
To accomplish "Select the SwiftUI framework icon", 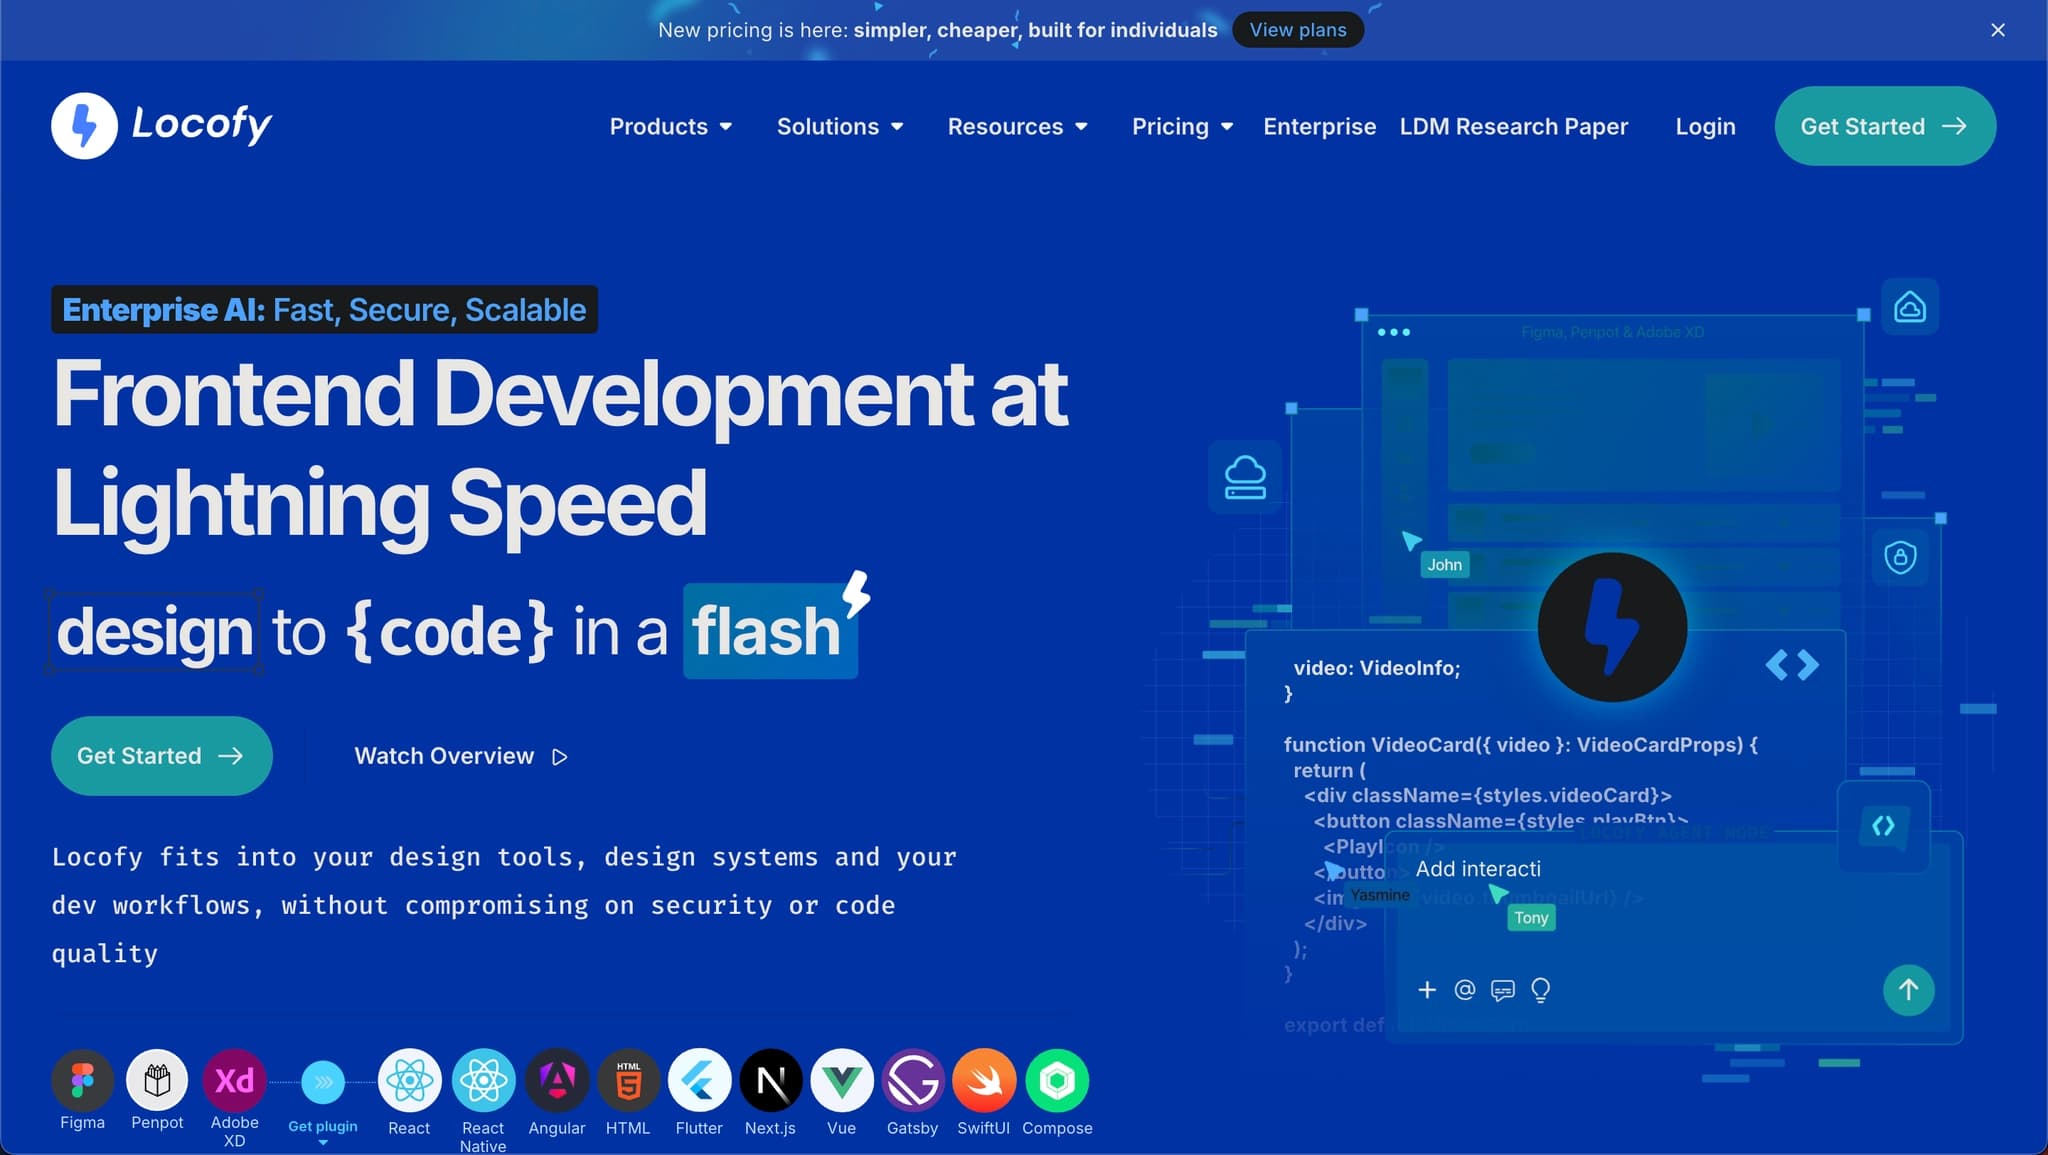I will coord(984,1080).
